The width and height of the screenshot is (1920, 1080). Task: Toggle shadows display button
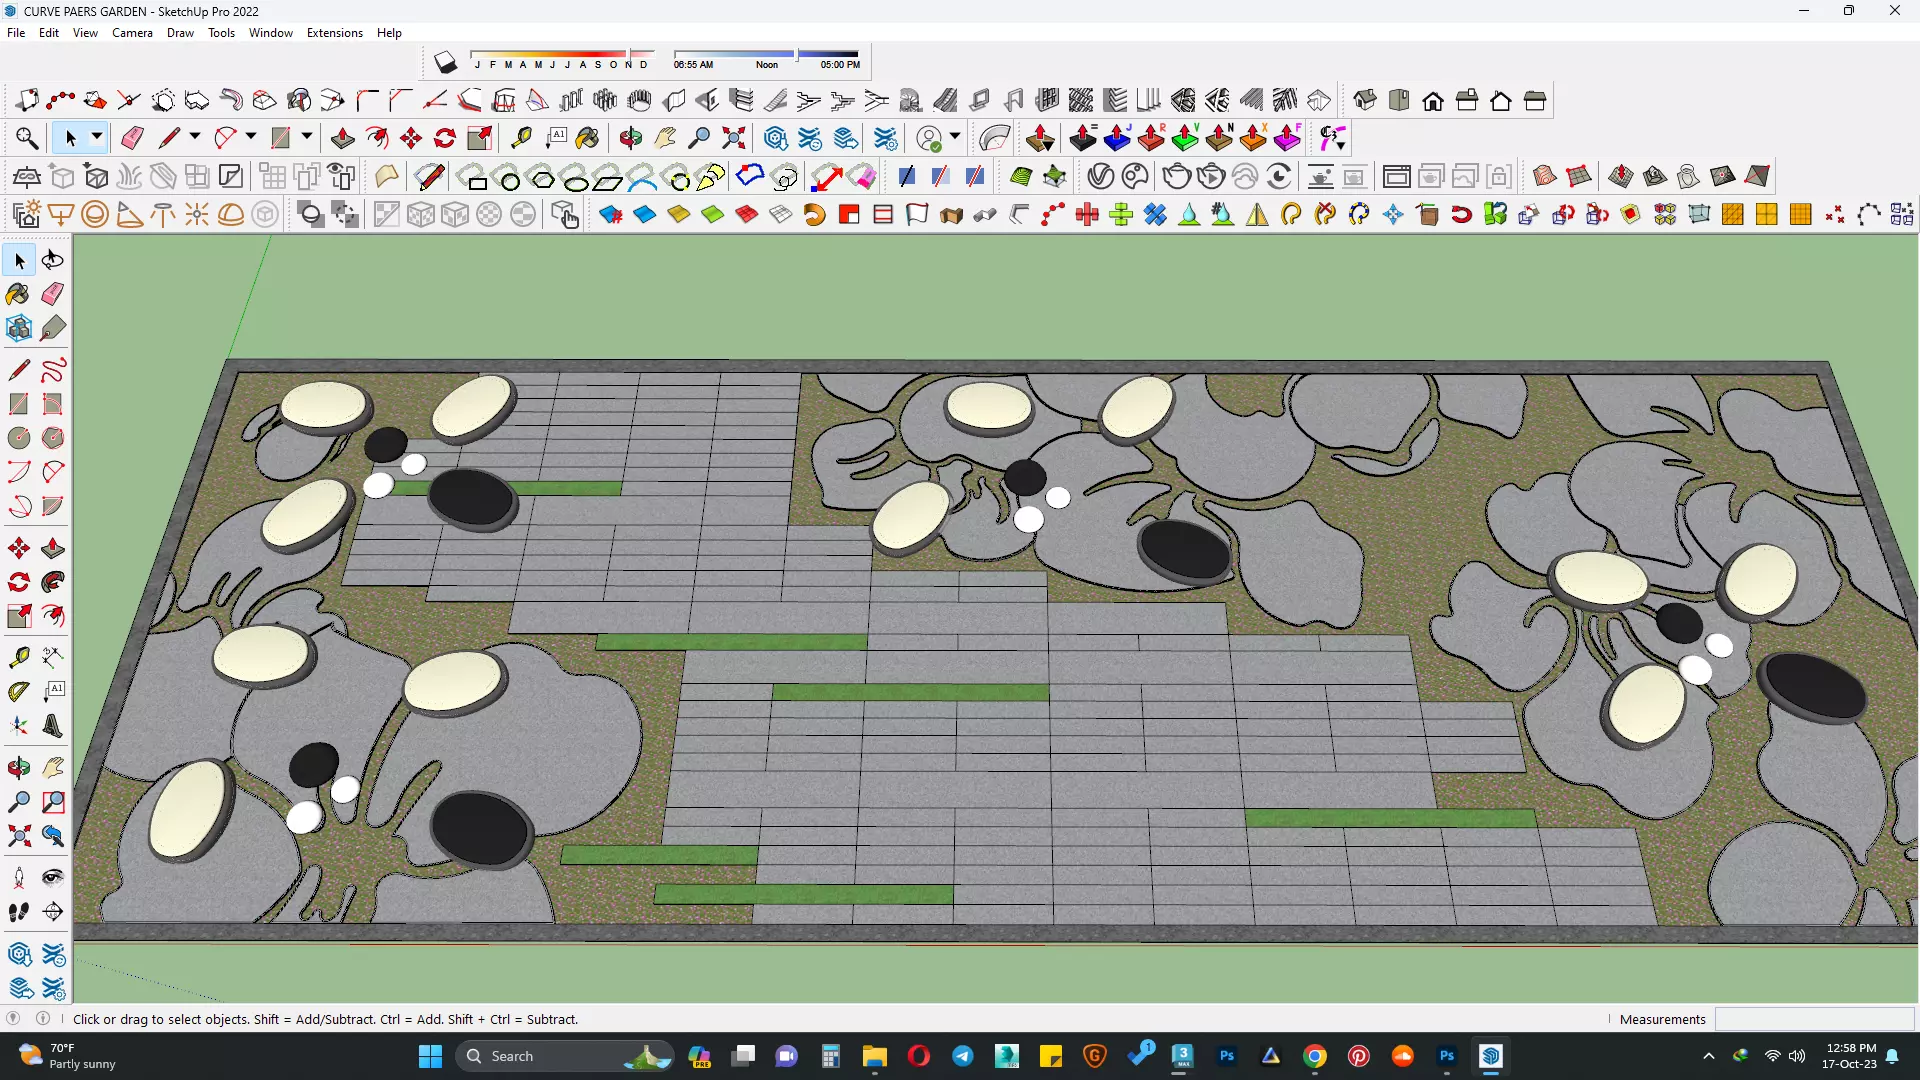pos(445,64)
